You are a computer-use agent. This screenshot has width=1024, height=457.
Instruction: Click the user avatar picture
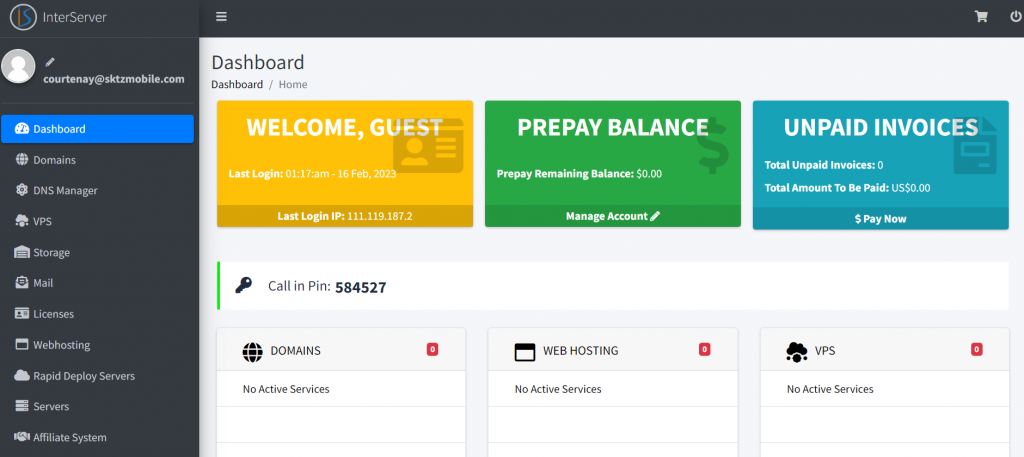click(x=18, y=66)
